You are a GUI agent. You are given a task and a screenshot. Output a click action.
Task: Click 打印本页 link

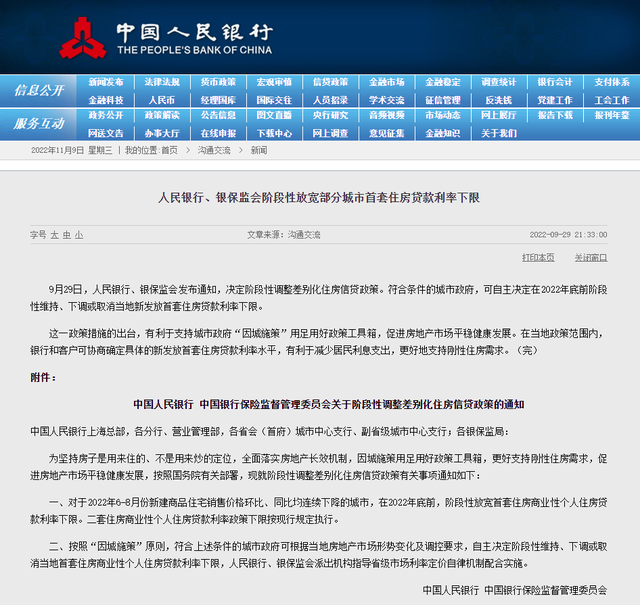coord(538,258)
